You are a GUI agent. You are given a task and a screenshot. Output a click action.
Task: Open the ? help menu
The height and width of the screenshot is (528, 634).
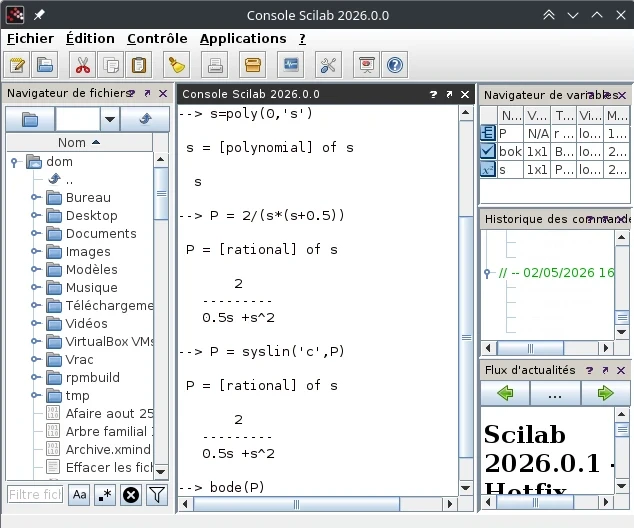tap(302, 39)
